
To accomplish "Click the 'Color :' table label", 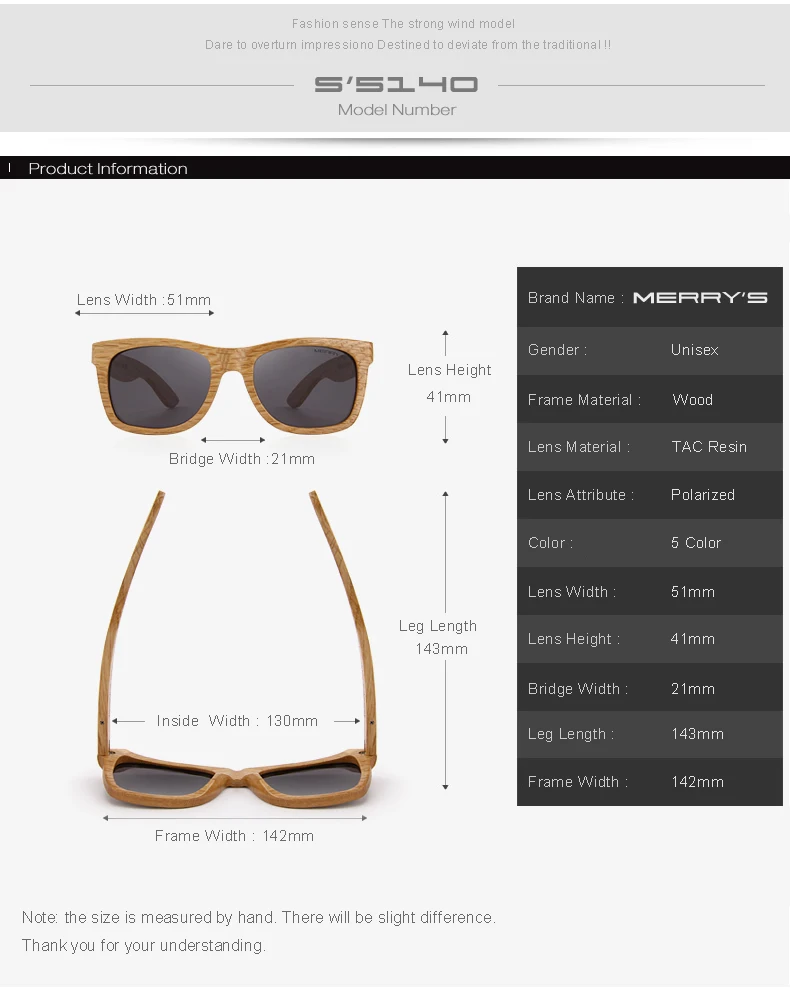I will point(550,543).
